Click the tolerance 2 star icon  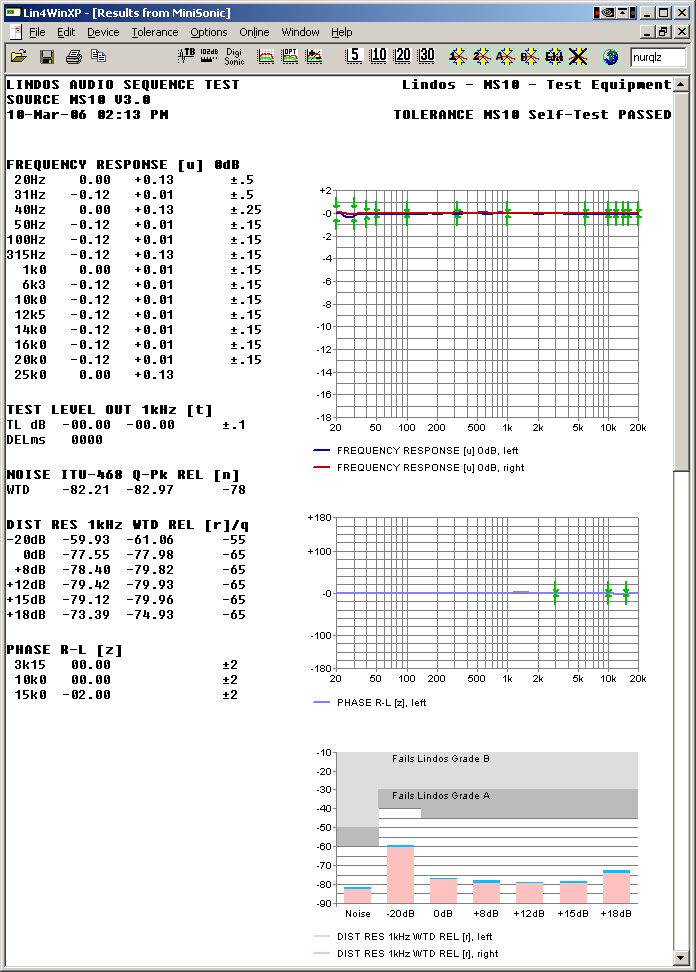tap(482, 57)
